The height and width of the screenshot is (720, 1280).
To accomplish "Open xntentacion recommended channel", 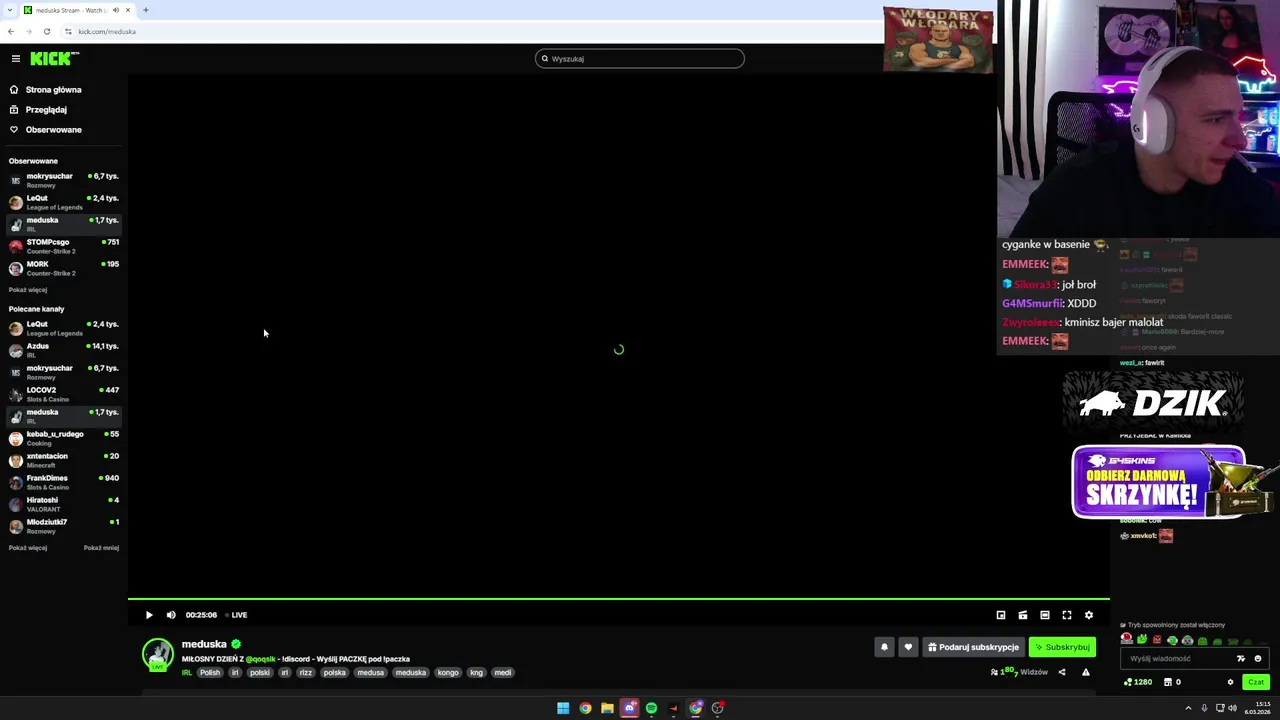I will point(64,460).
